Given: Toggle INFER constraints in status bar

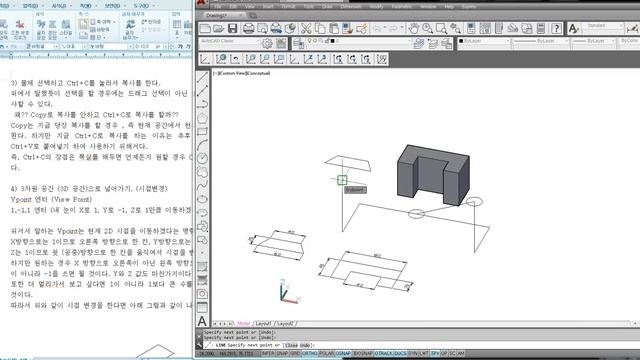Looking at the screenshot, I should [268, 353].
